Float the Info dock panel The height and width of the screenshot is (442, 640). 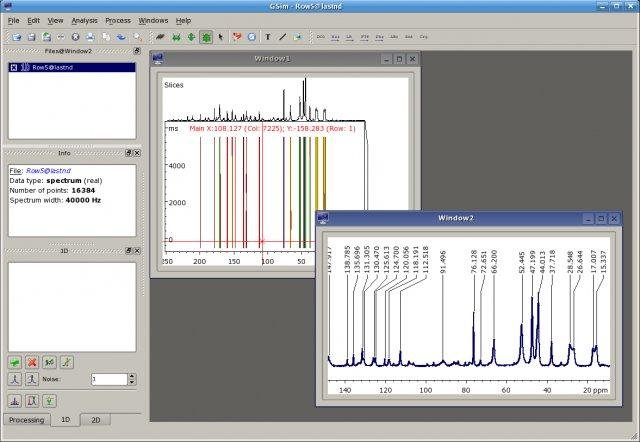[130, 153]
